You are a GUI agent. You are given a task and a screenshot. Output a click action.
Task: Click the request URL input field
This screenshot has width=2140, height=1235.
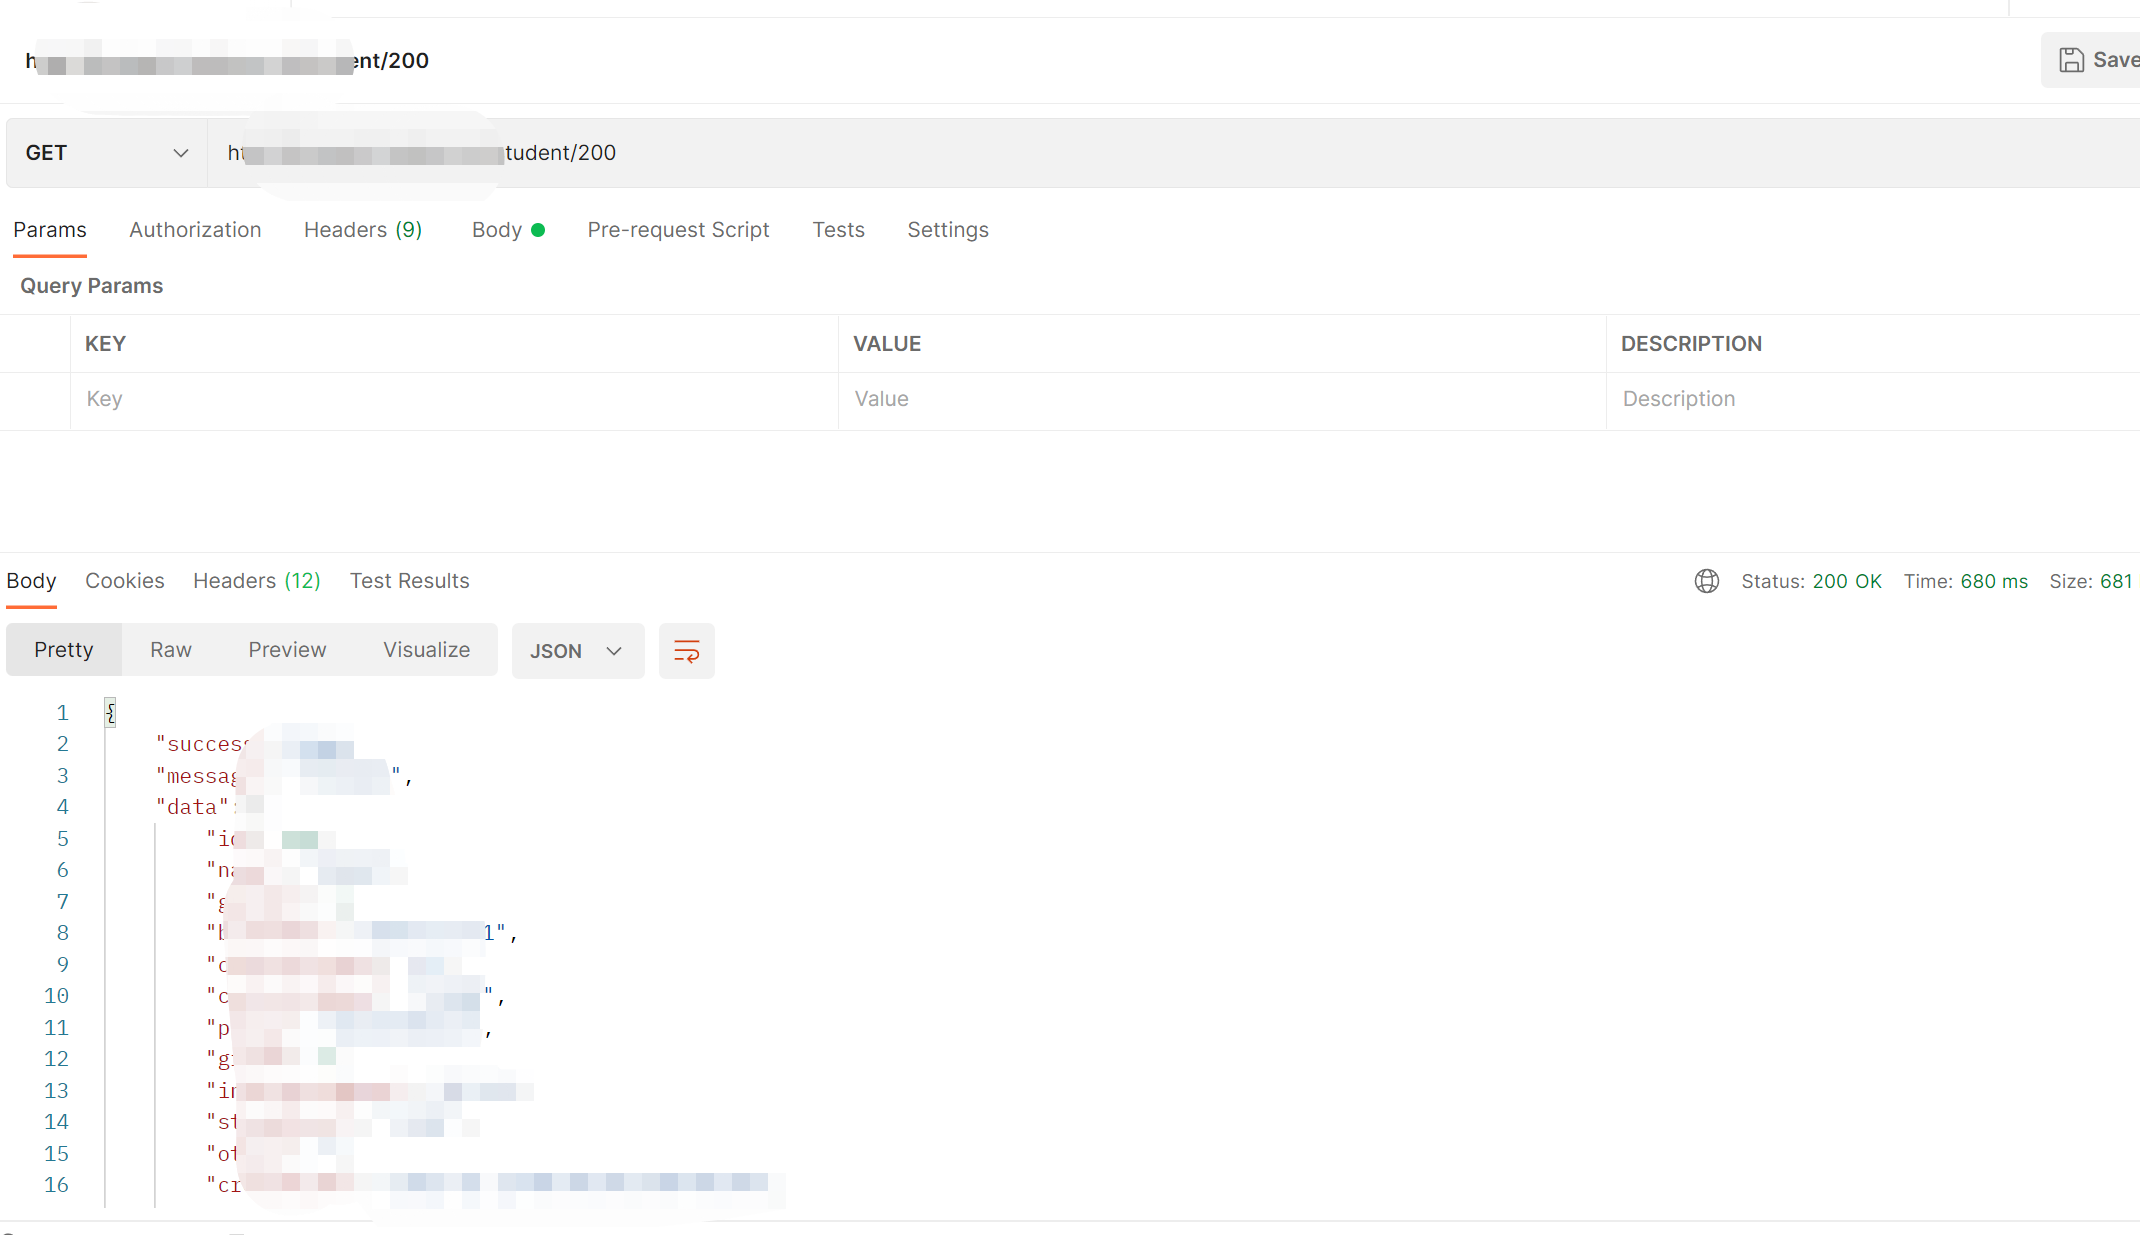(x=1200, y=153)
